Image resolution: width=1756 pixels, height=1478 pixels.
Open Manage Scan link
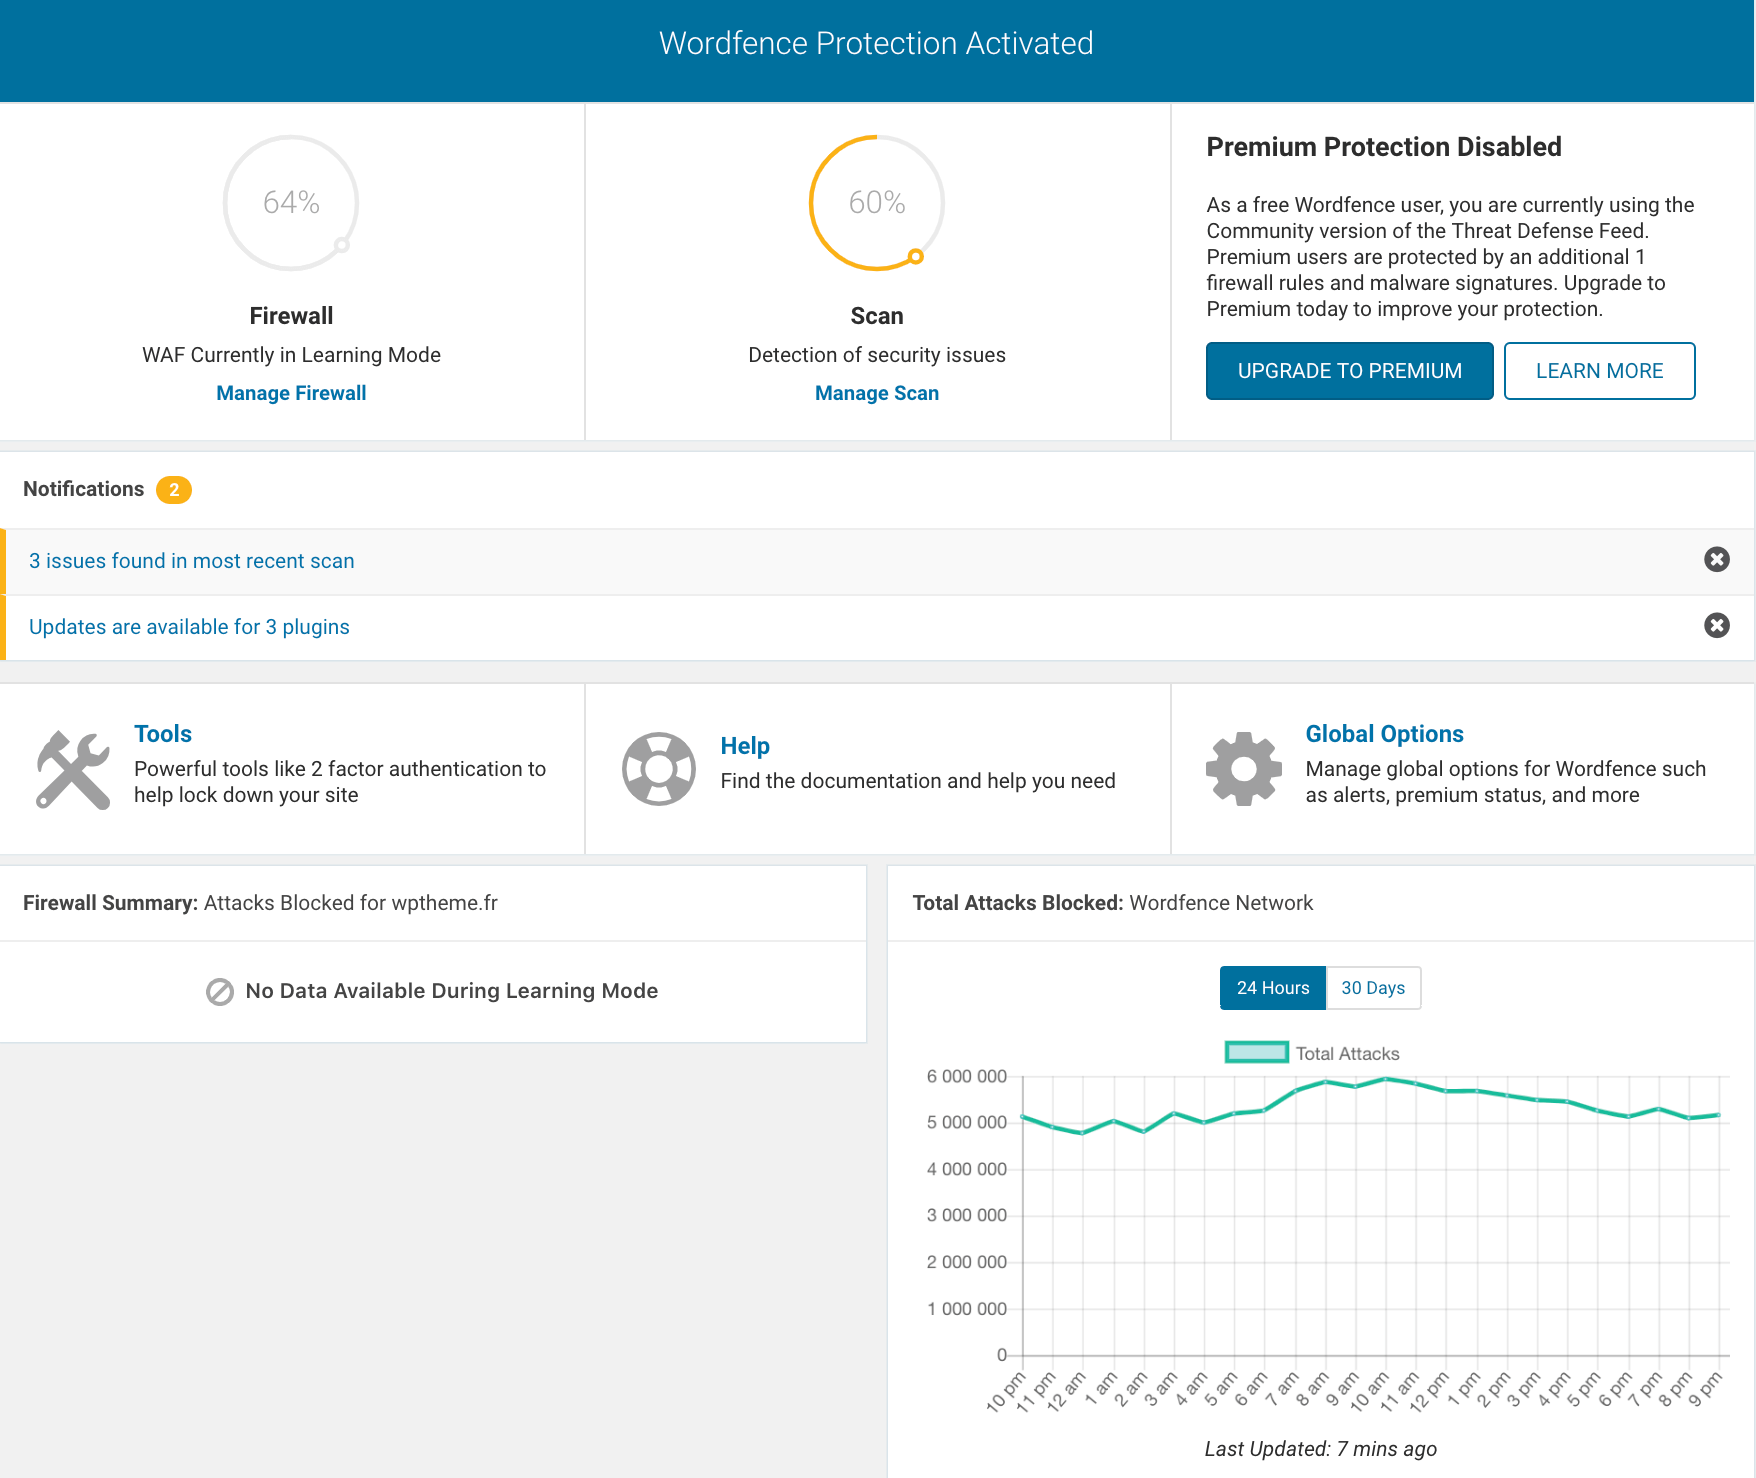877,393
